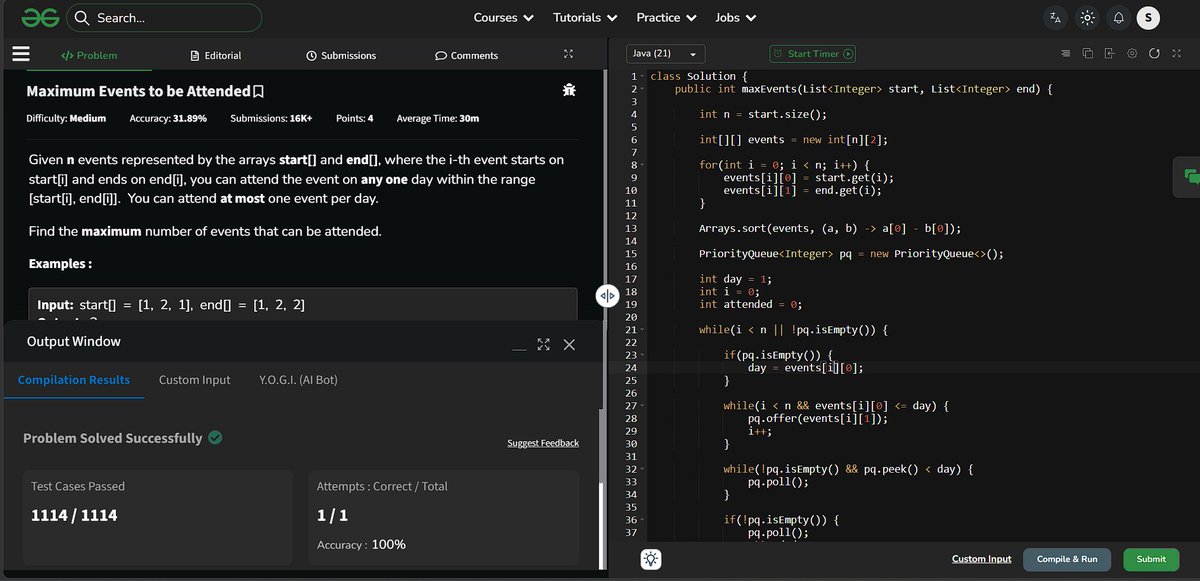
Task: Expand the Jobs menu
Action: (x=735, y=17)
